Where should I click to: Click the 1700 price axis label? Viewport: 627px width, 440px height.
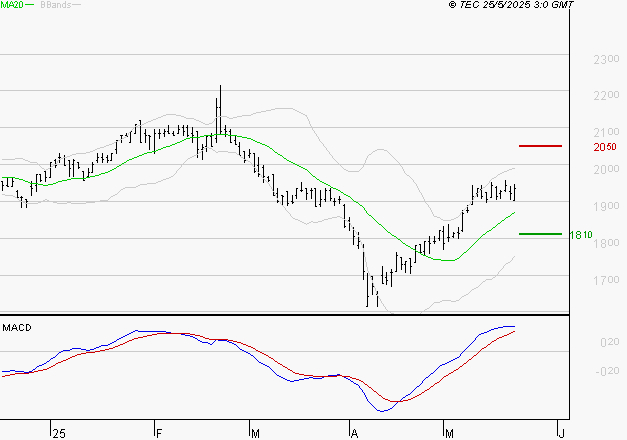606,280
